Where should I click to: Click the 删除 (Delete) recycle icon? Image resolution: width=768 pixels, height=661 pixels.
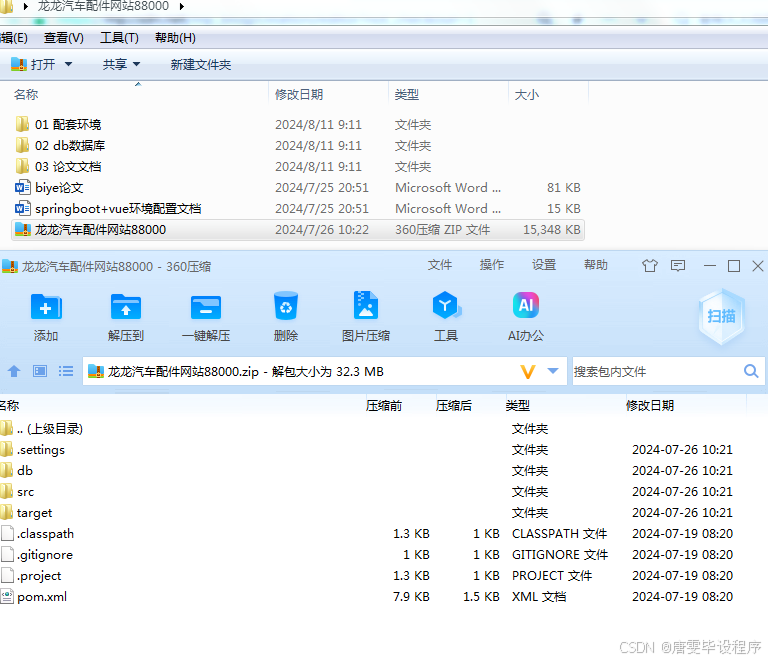click(x=286, y=307)
